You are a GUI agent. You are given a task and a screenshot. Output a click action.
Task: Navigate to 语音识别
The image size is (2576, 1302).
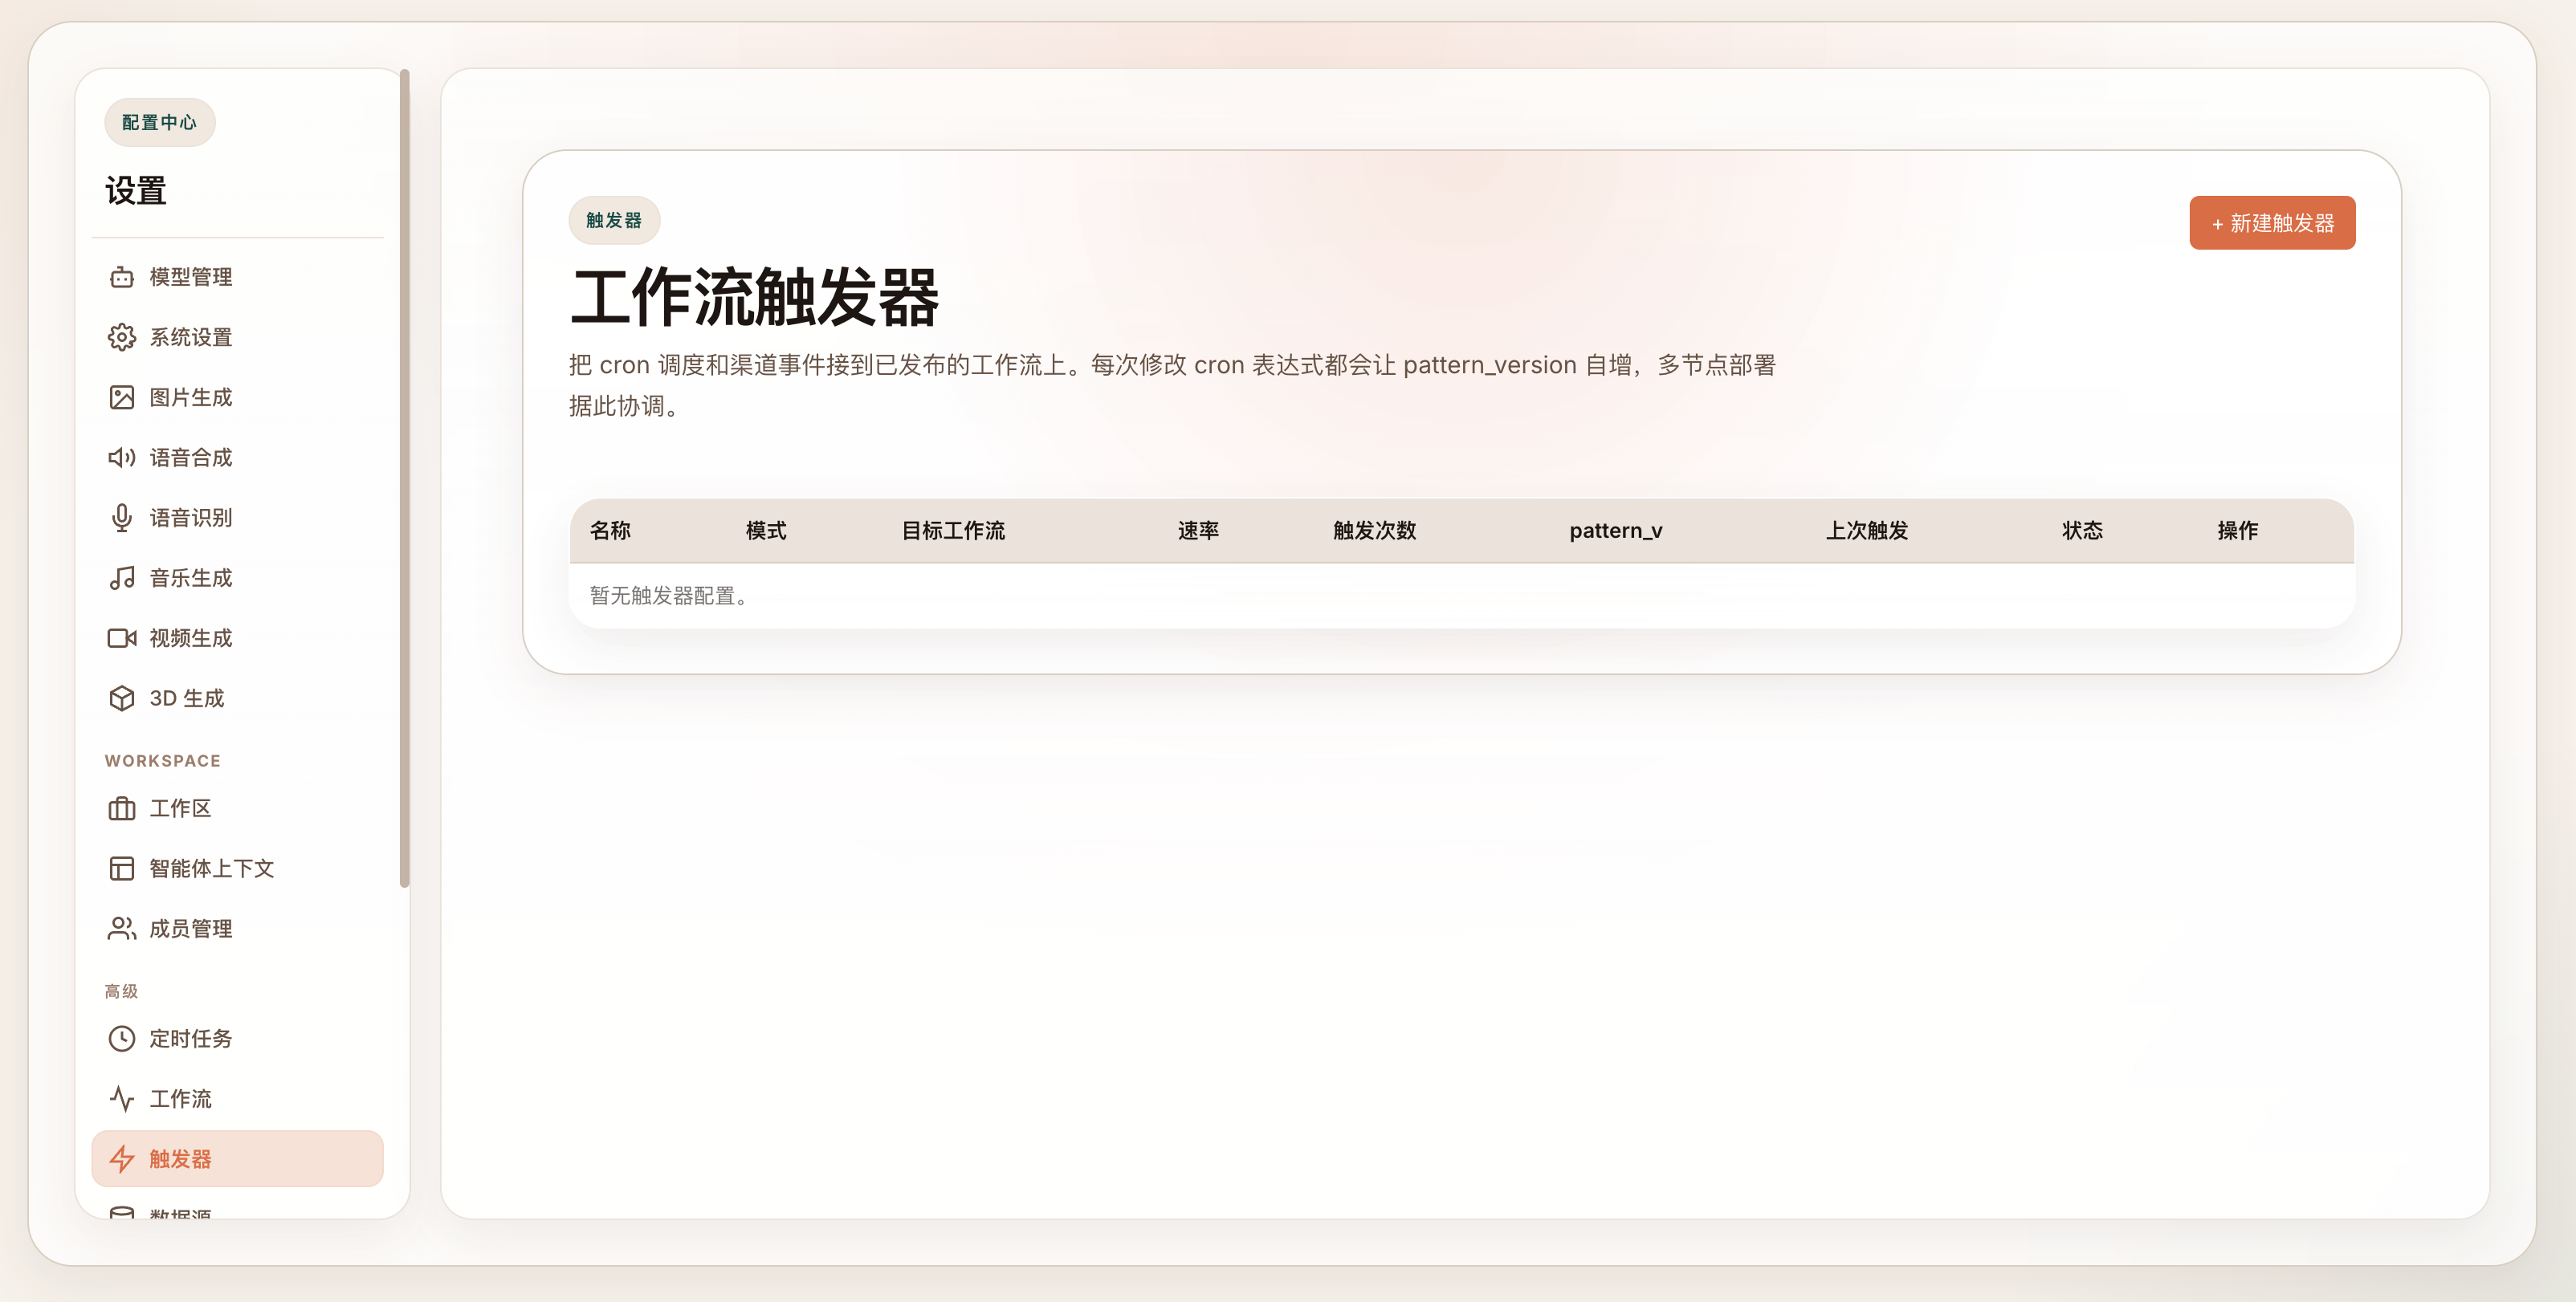237,517
